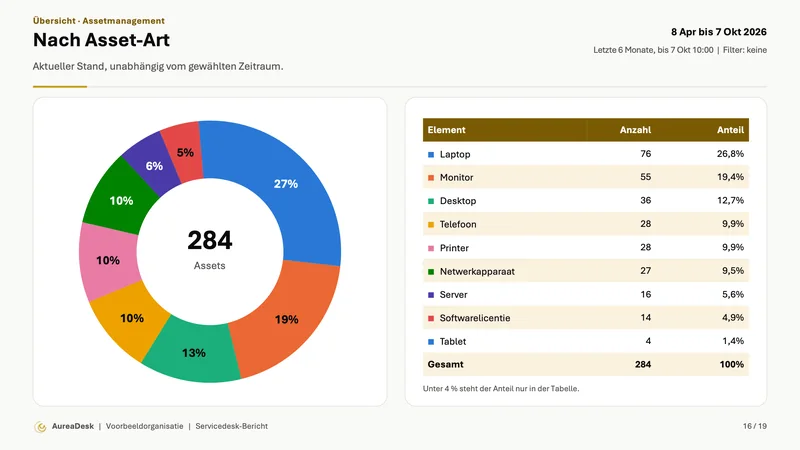Image resolution: width=800 pixels, height=450 pixels.
Task: Click count 27 in Netwerkapparaat row
Action: pyautogui.click(x=645, y=271)
